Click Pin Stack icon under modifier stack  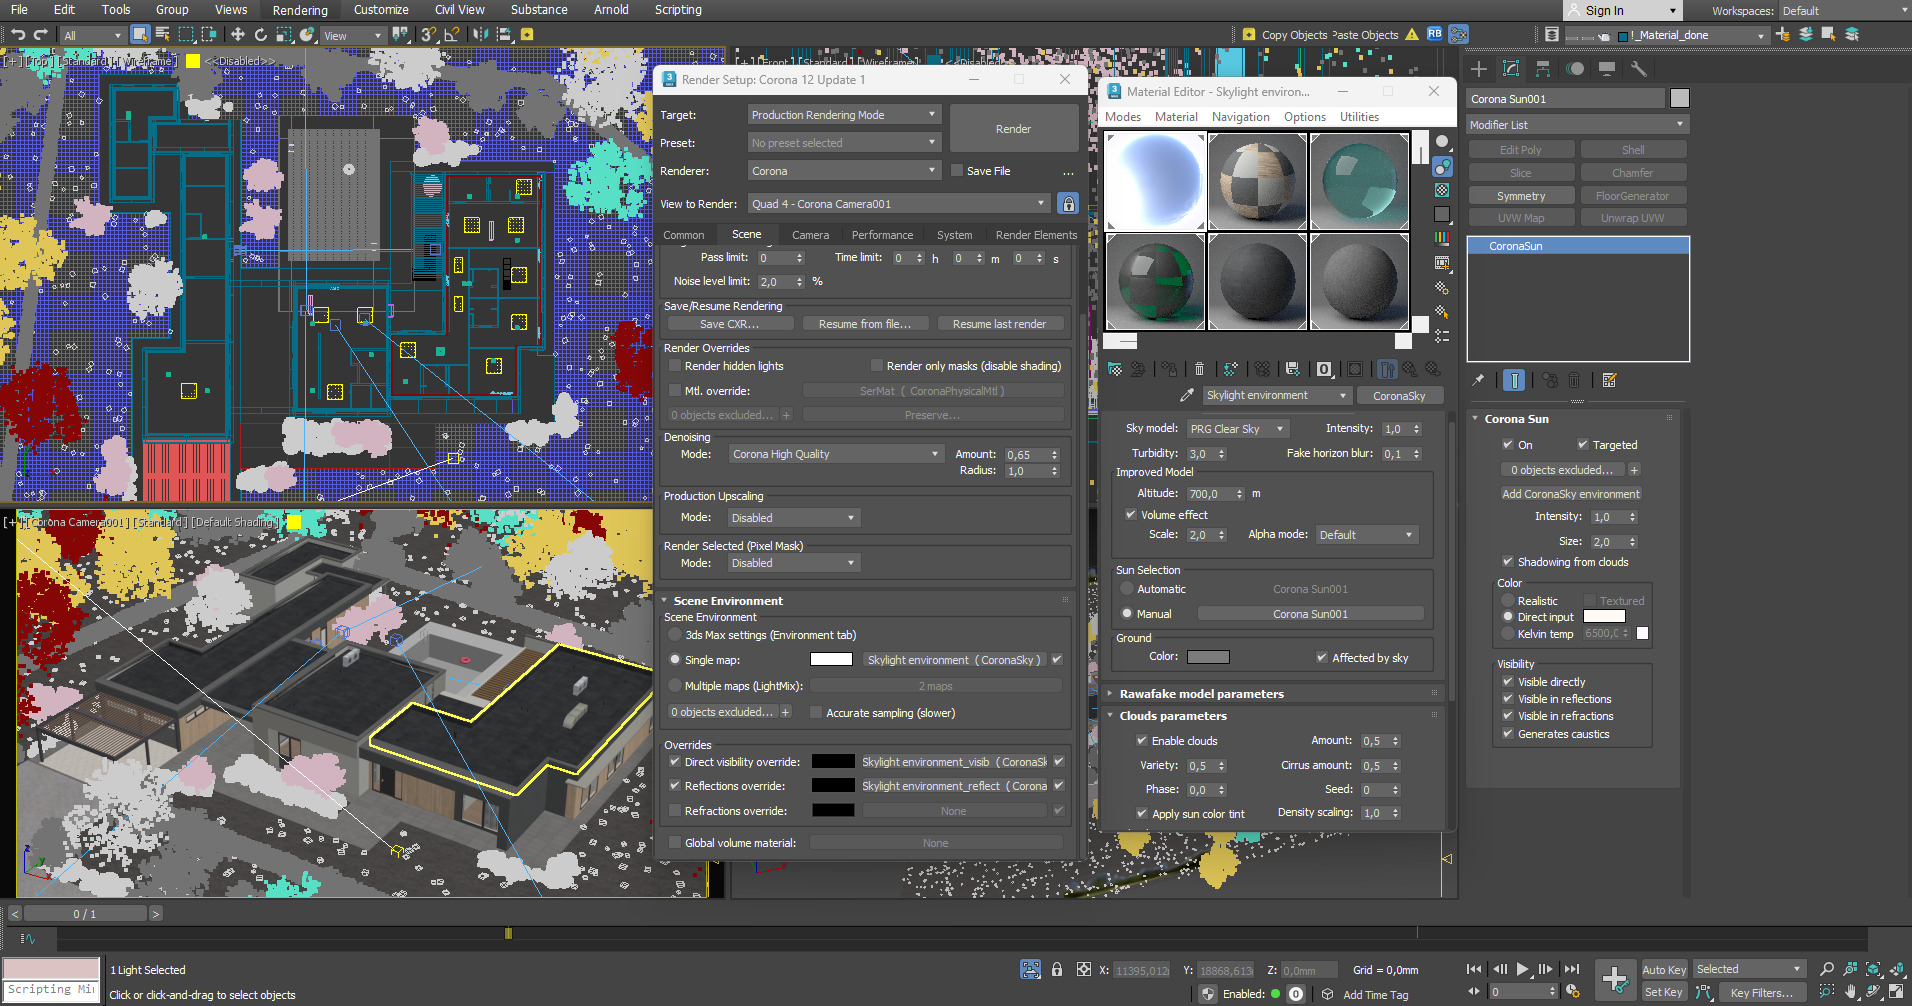(1478, 380)
